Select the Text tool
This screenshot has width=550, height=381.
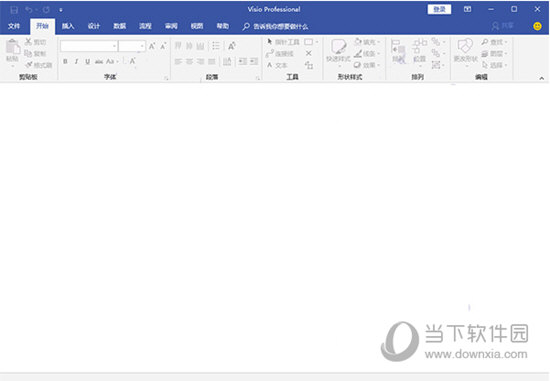pyautogui.click(x=277, y=65)
